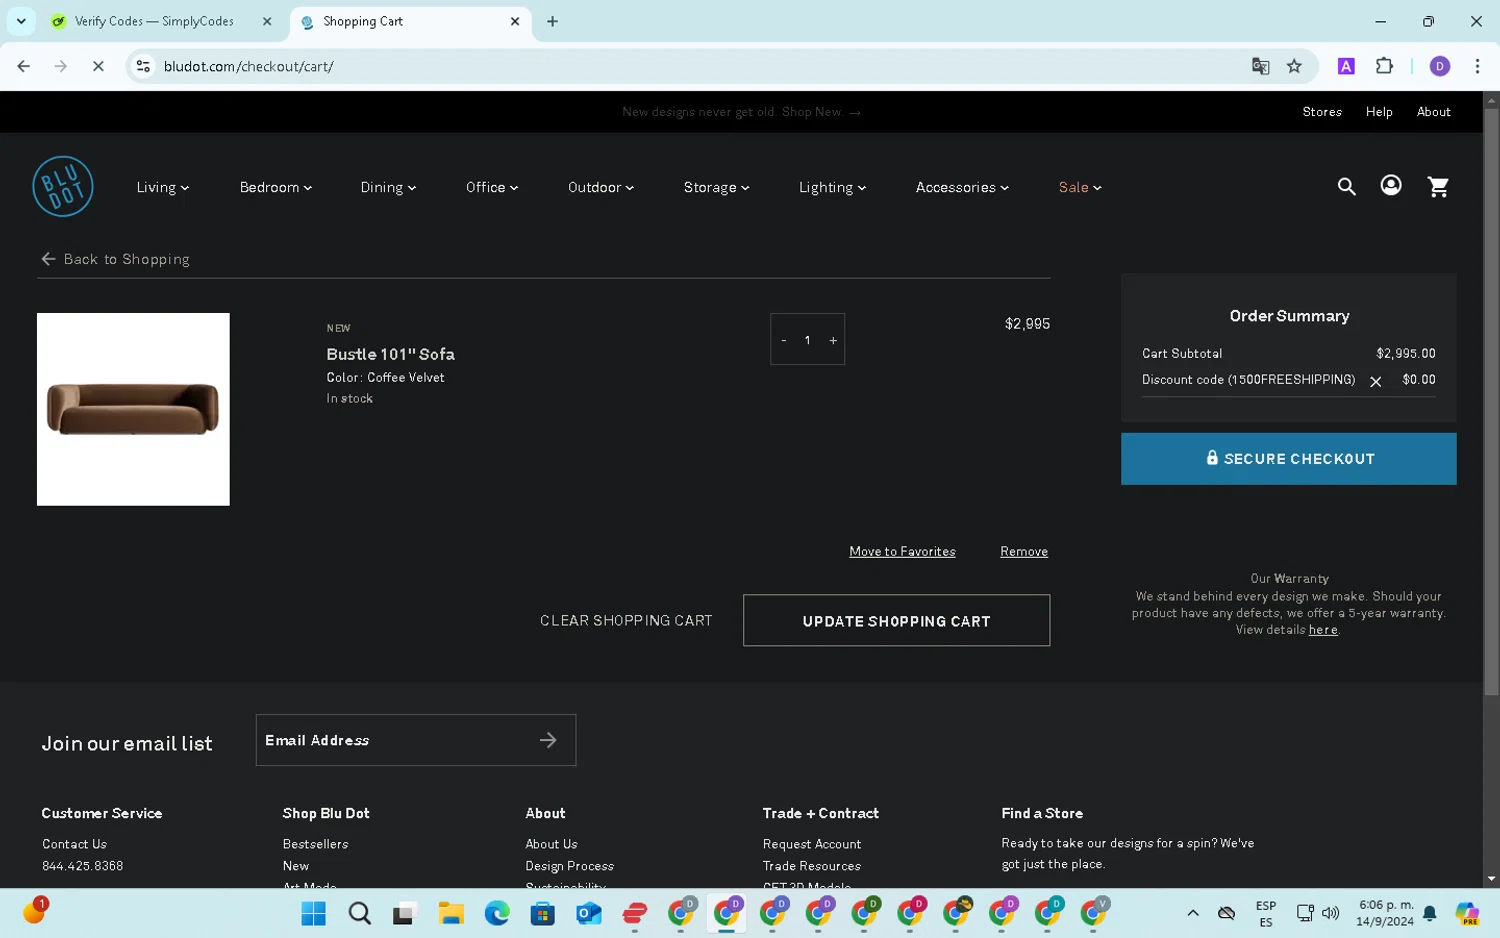Open File Explorer from taskbar
1500x938 pixels.
pyautogui.click(x=451, y=913)
